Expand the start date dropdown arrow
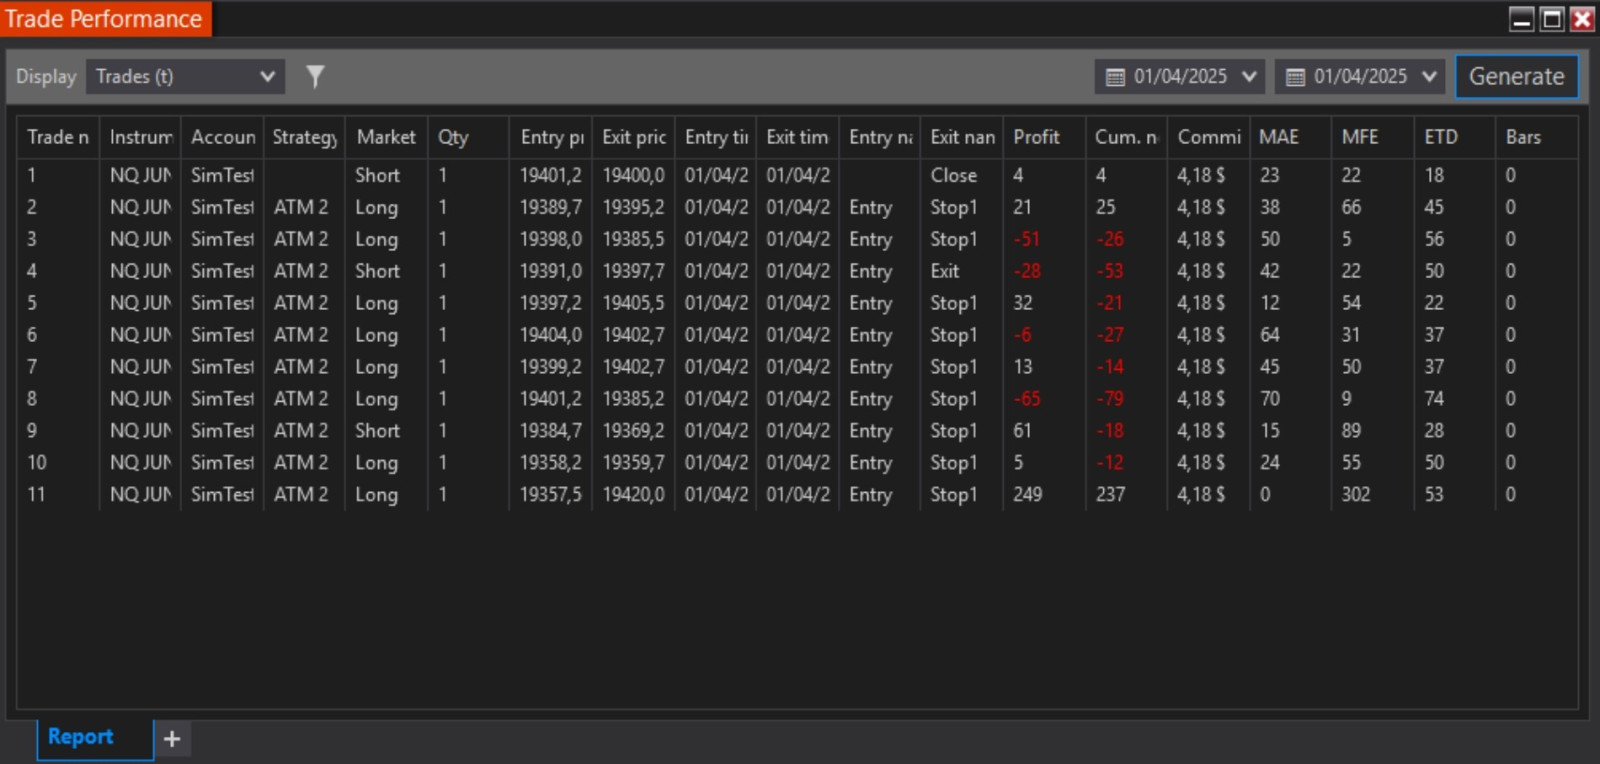The width and height of the screenshot is (1600, 764). [1249, 76]
